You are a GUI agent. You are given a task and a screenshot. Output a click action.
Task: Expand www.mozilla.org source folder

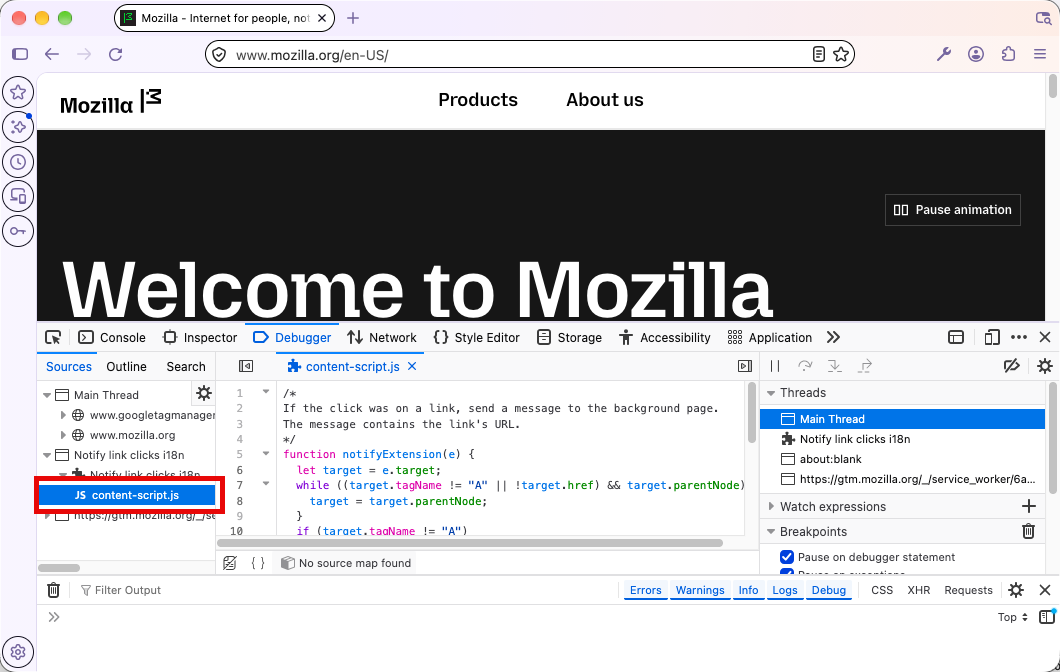point(63,435)
